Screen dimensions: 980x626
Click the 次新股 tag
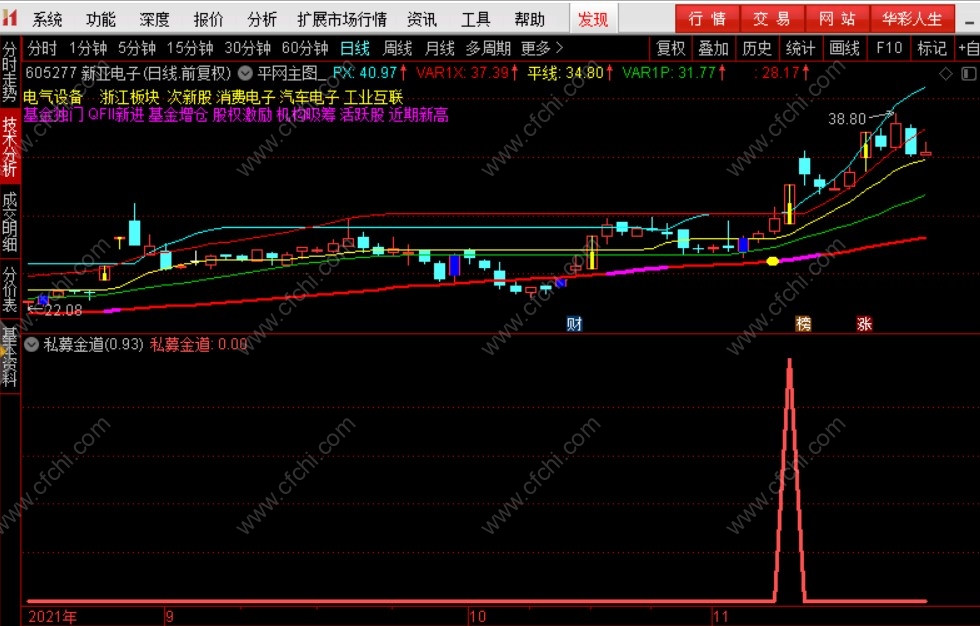pyautogui.click(x=189, y=97)
